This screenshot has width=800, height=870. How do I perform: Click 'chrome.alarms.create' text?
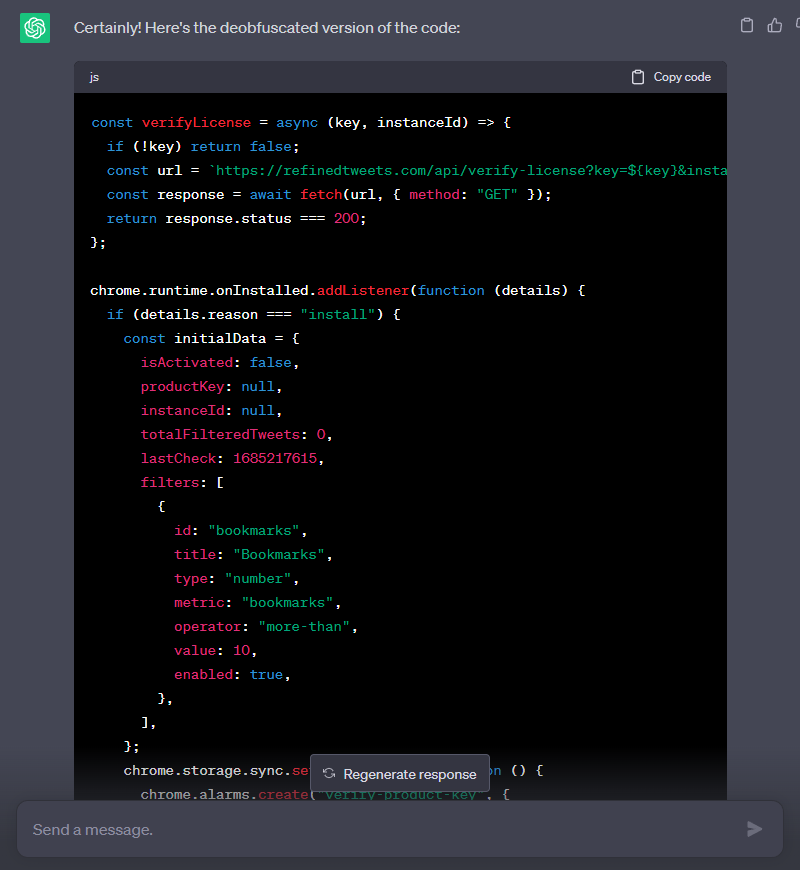point(224,795)
